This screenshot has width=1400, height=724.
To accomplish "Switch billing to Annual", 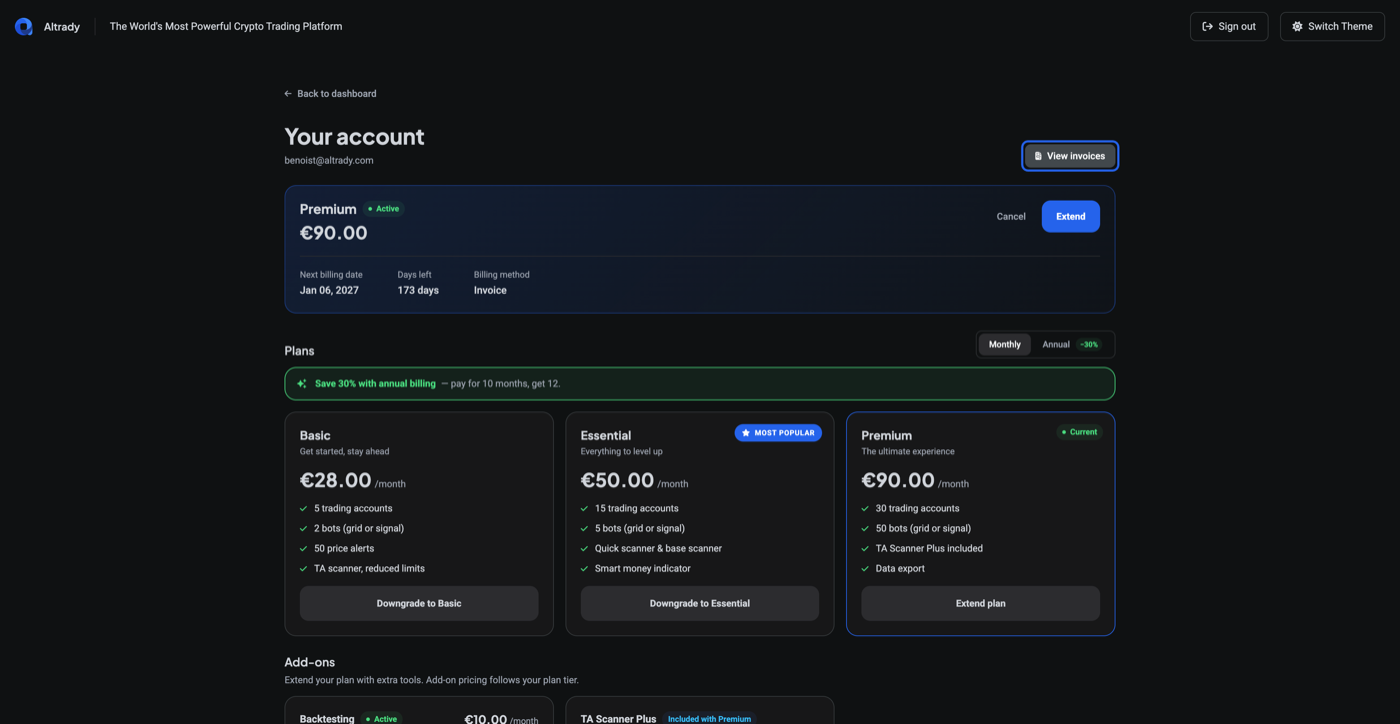I will coord(1071,345).
